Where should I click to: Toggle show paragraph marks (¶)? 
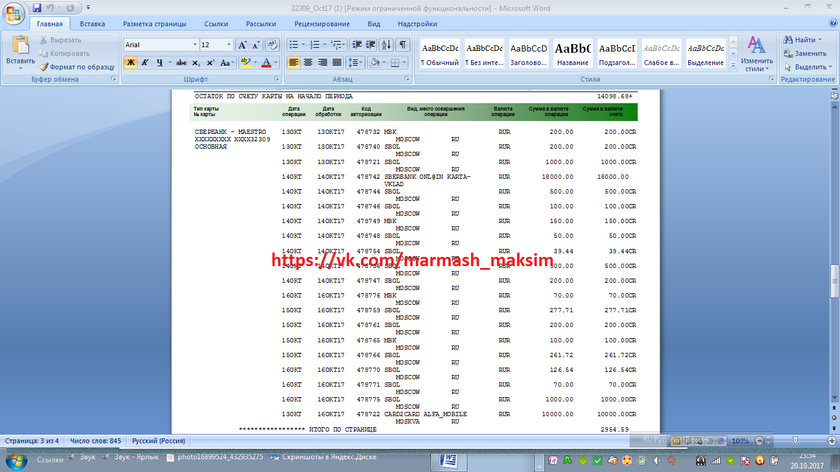coord(403,45)
